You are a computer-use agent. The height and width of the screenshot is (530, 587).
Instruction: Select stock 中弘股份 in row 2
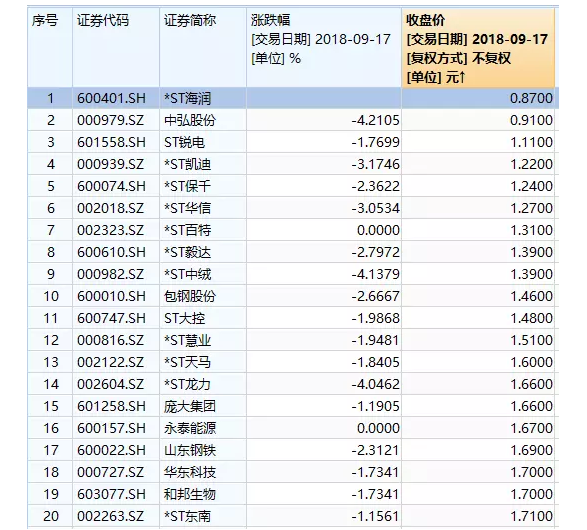click(203, 120)
